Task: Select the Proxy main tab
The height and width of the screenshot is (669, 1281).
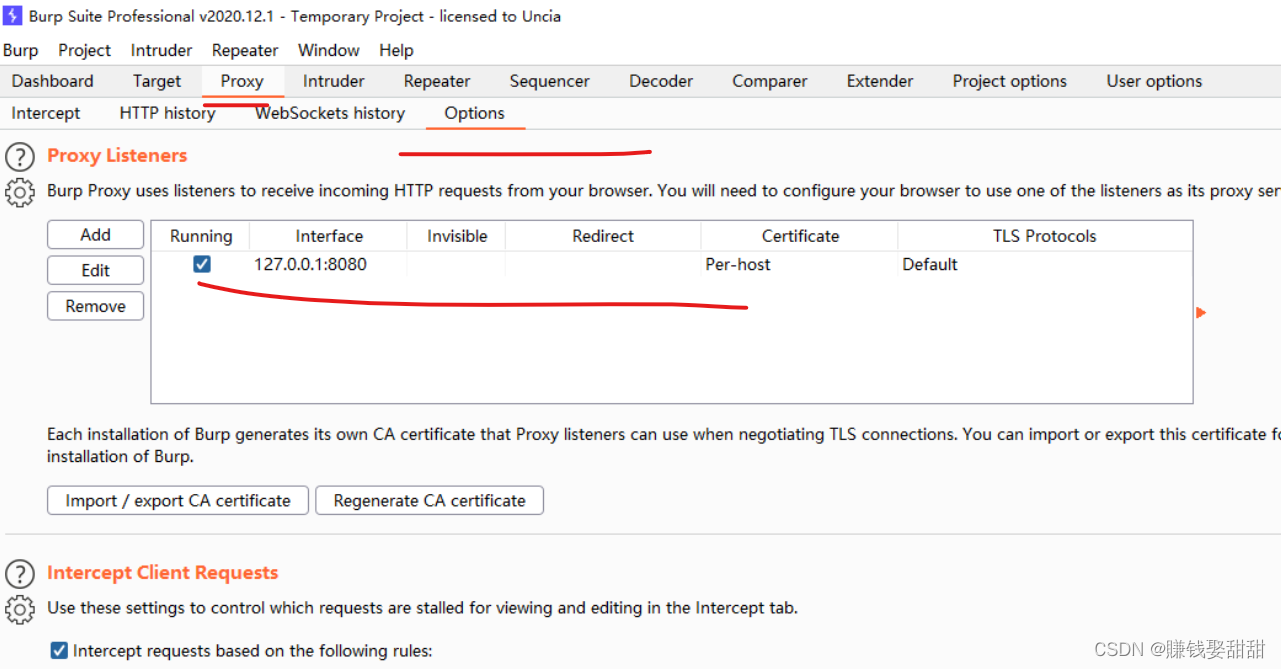Action: pyautogui.click(x=242, y=81)
